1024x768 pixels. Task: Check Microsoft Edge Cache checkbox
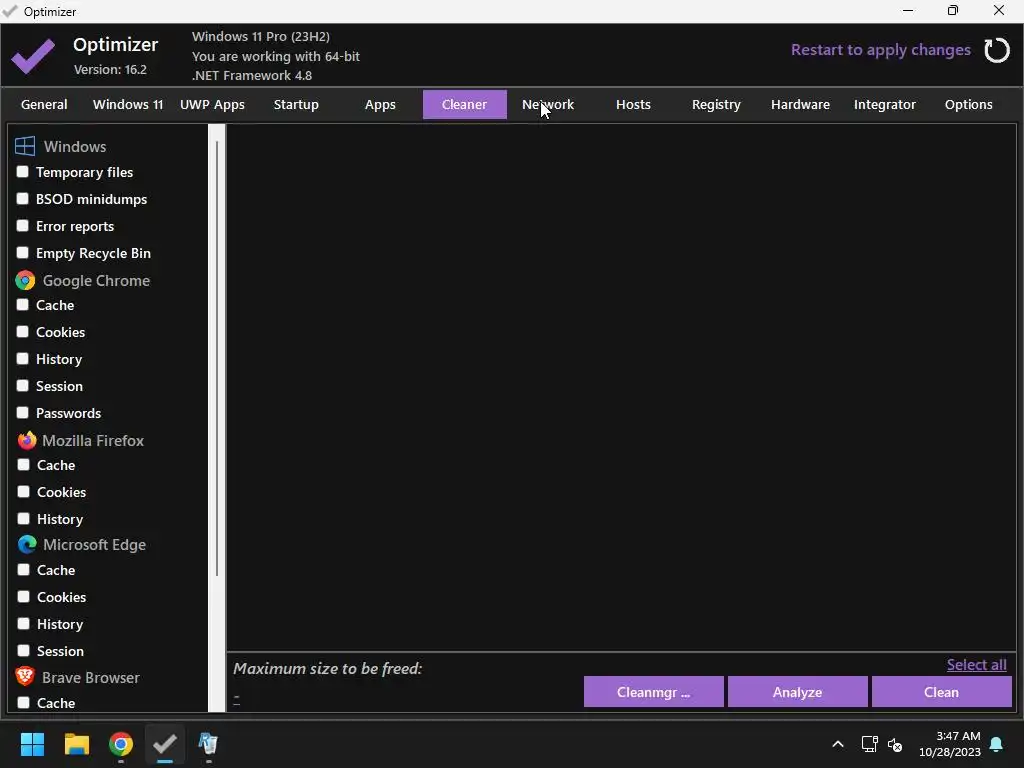[x=24, y=569]
